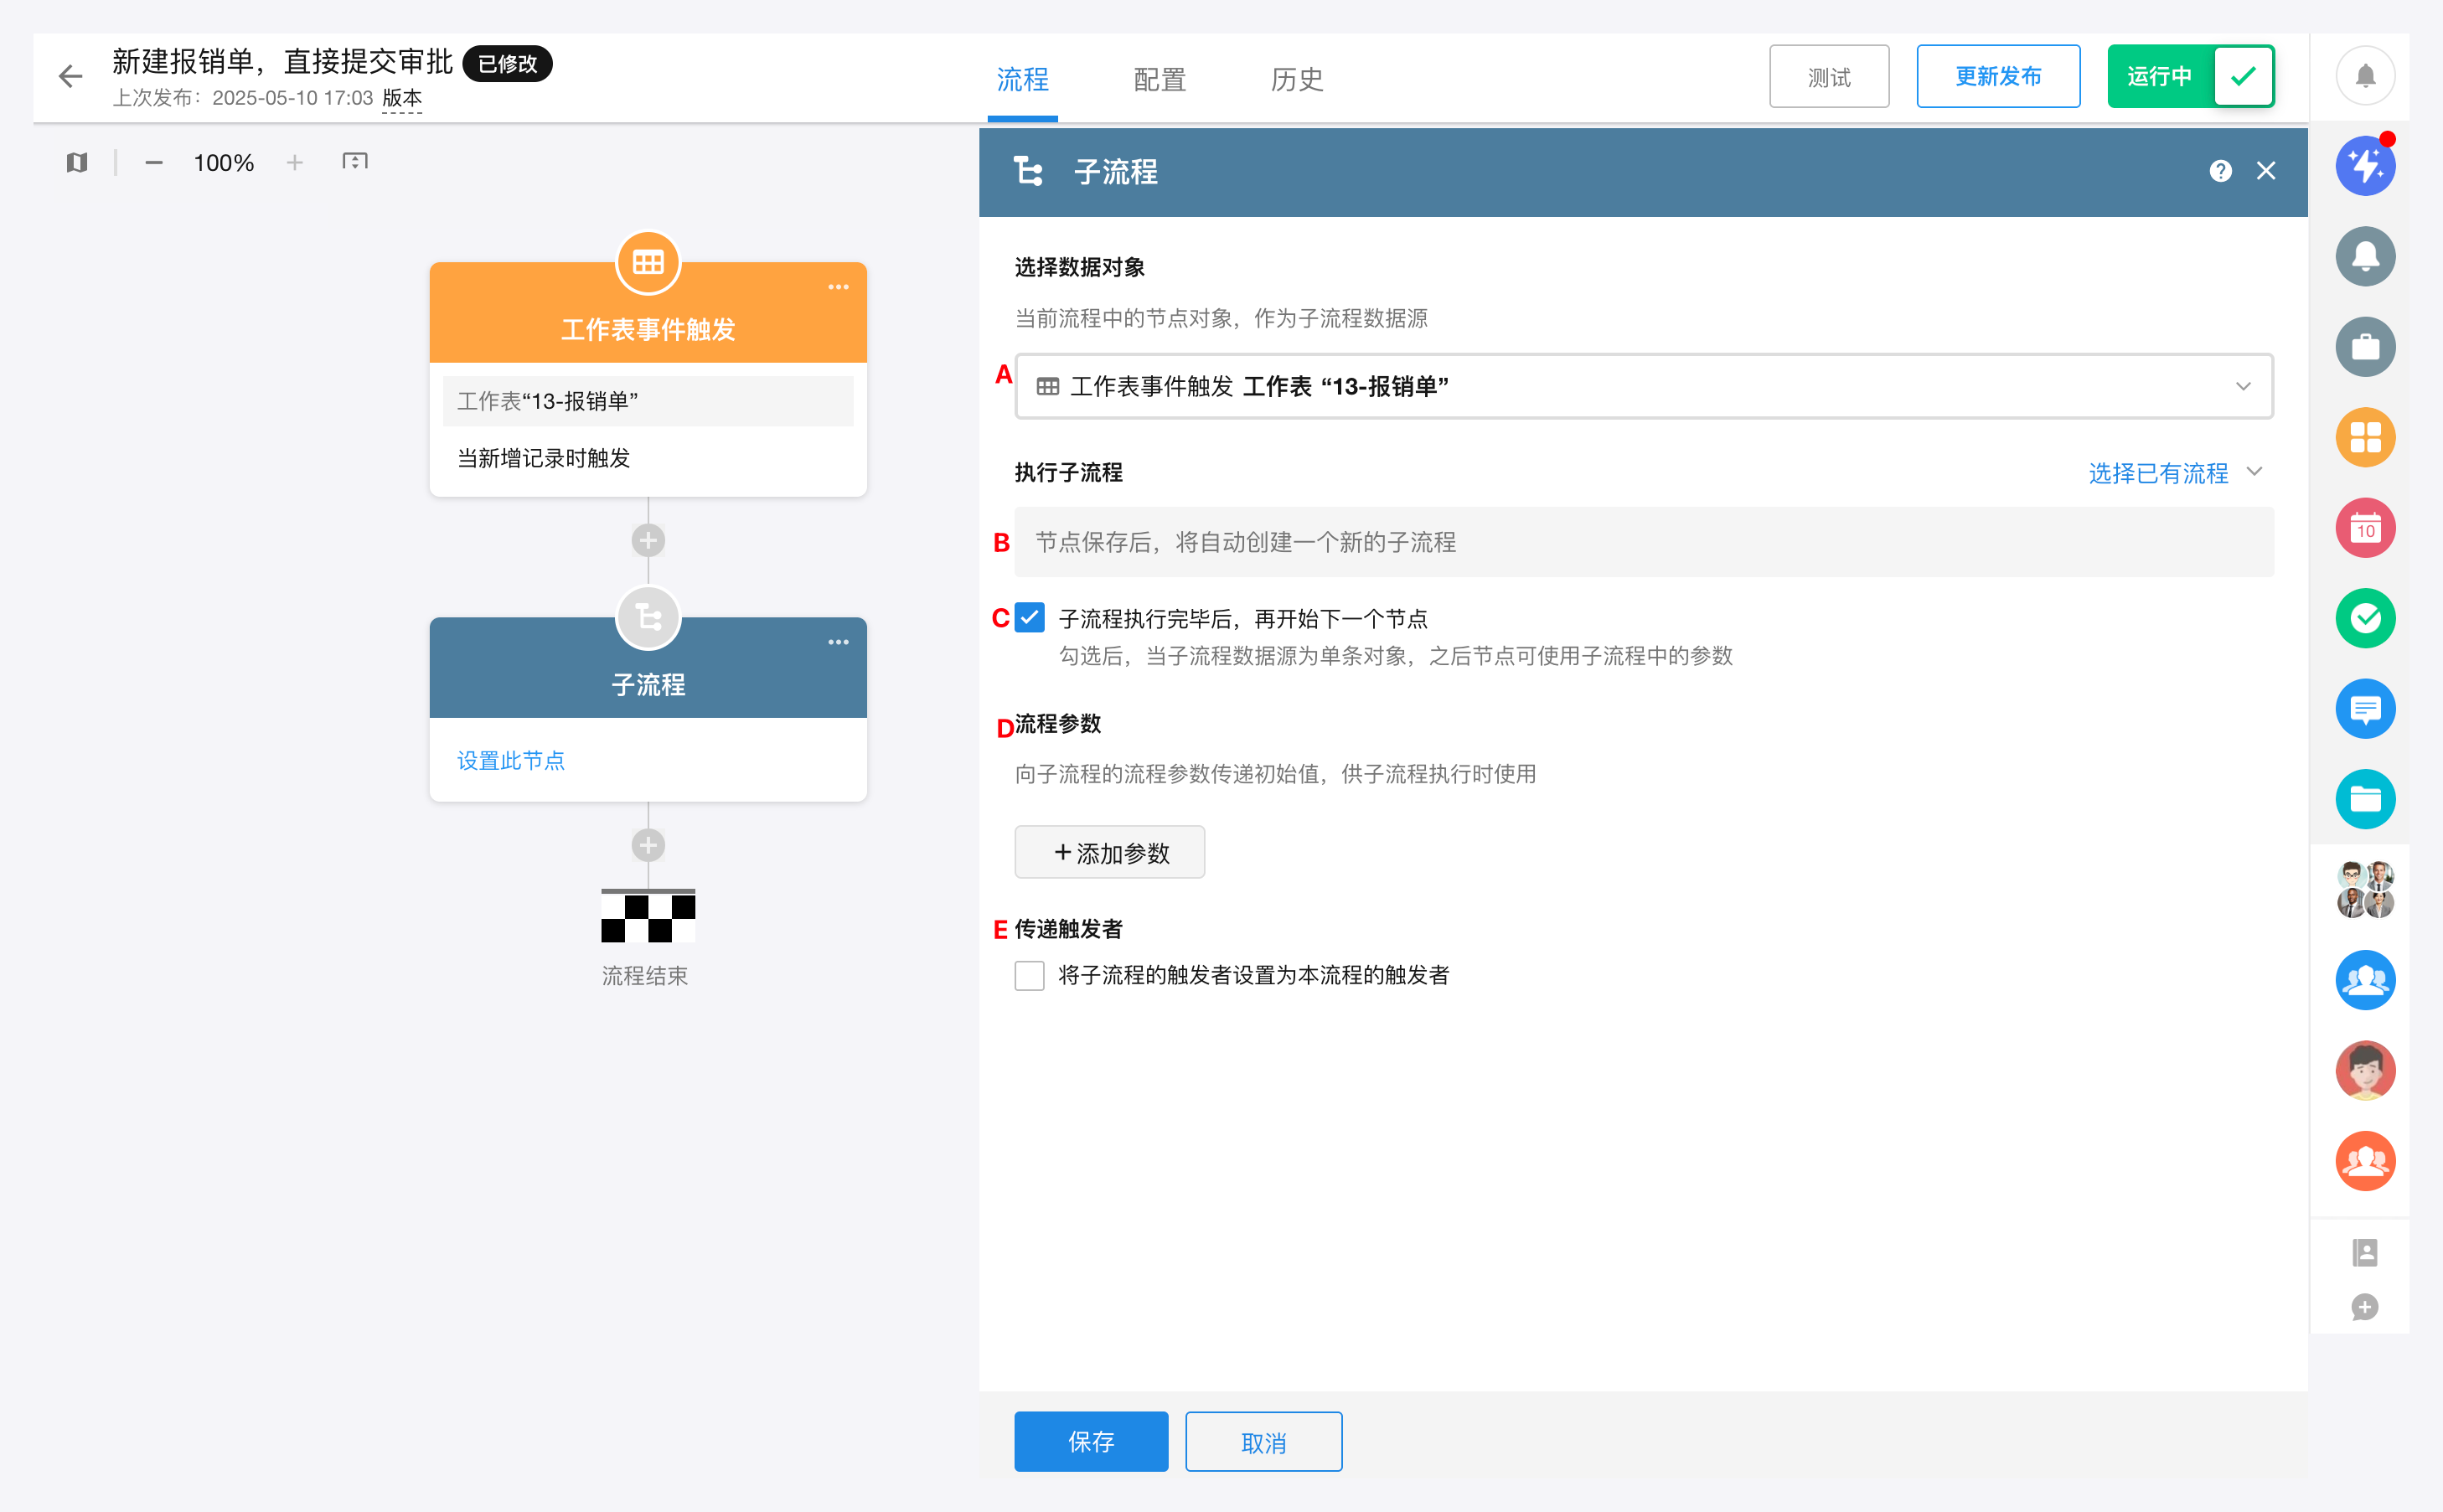Click the 添加参数 button
The image size is (2443, 1512).
coord(1109,852)
